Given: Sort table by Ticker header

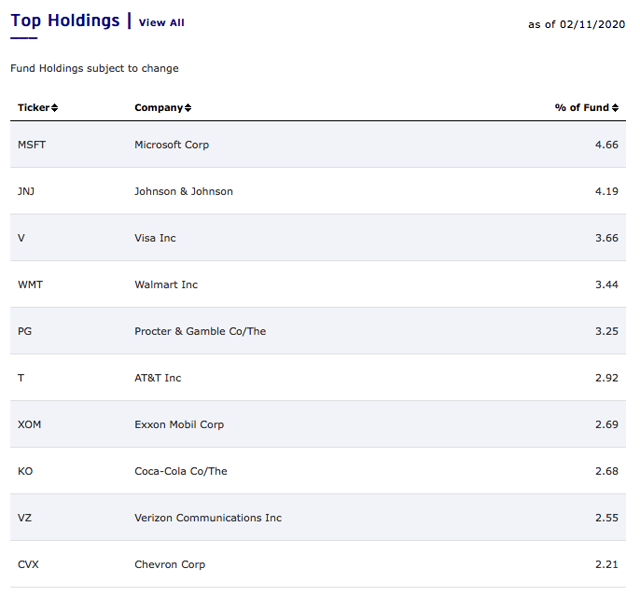Looking at the screenshot, I should point(33,107).
